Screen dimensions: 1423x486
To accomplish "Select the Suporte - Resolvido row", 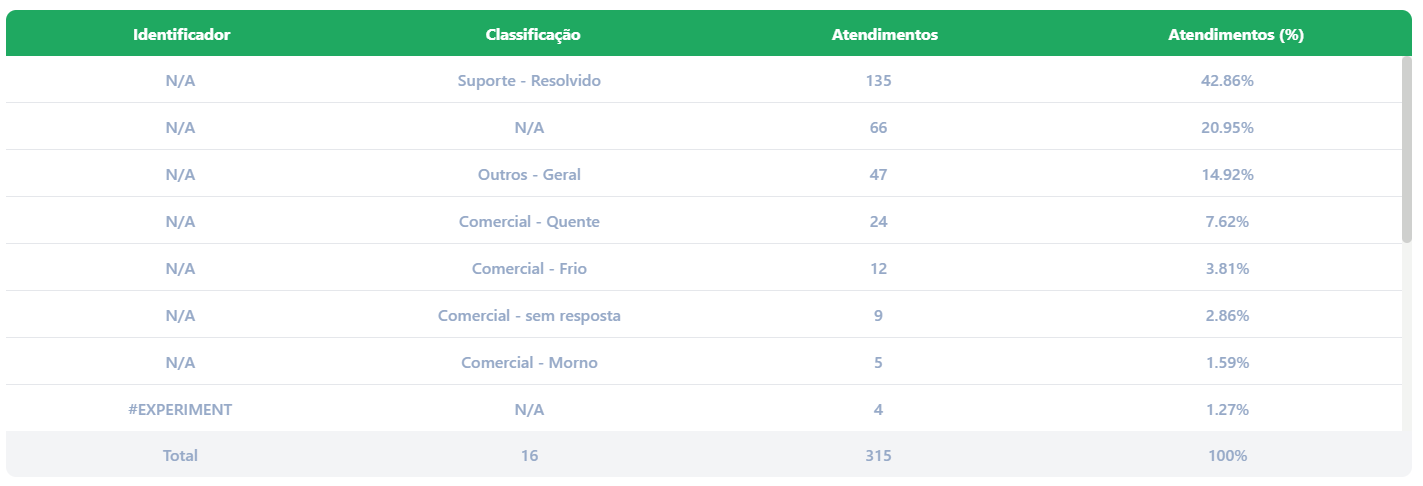I will [x=703, y=80].
